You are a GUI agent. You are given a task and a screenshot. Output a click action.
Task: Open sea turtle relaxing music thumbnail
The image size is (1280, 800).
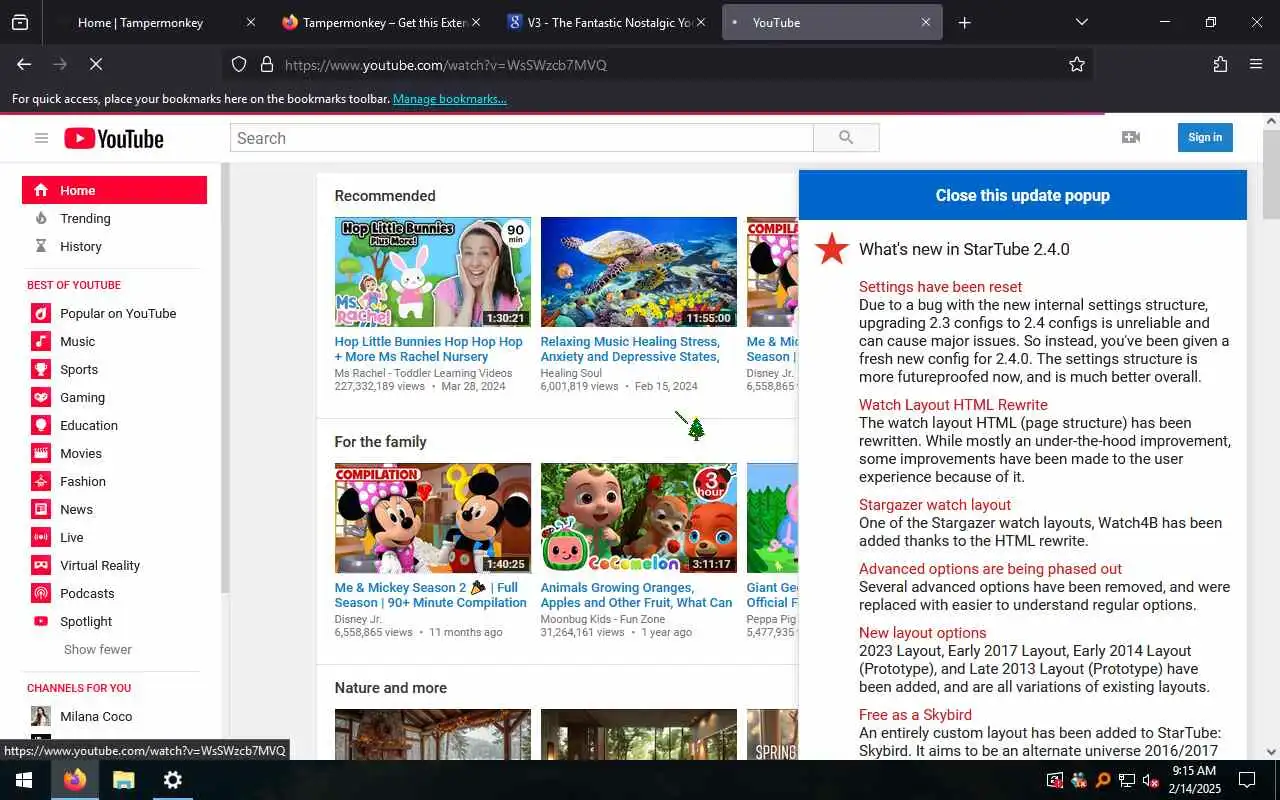[638, 272]
